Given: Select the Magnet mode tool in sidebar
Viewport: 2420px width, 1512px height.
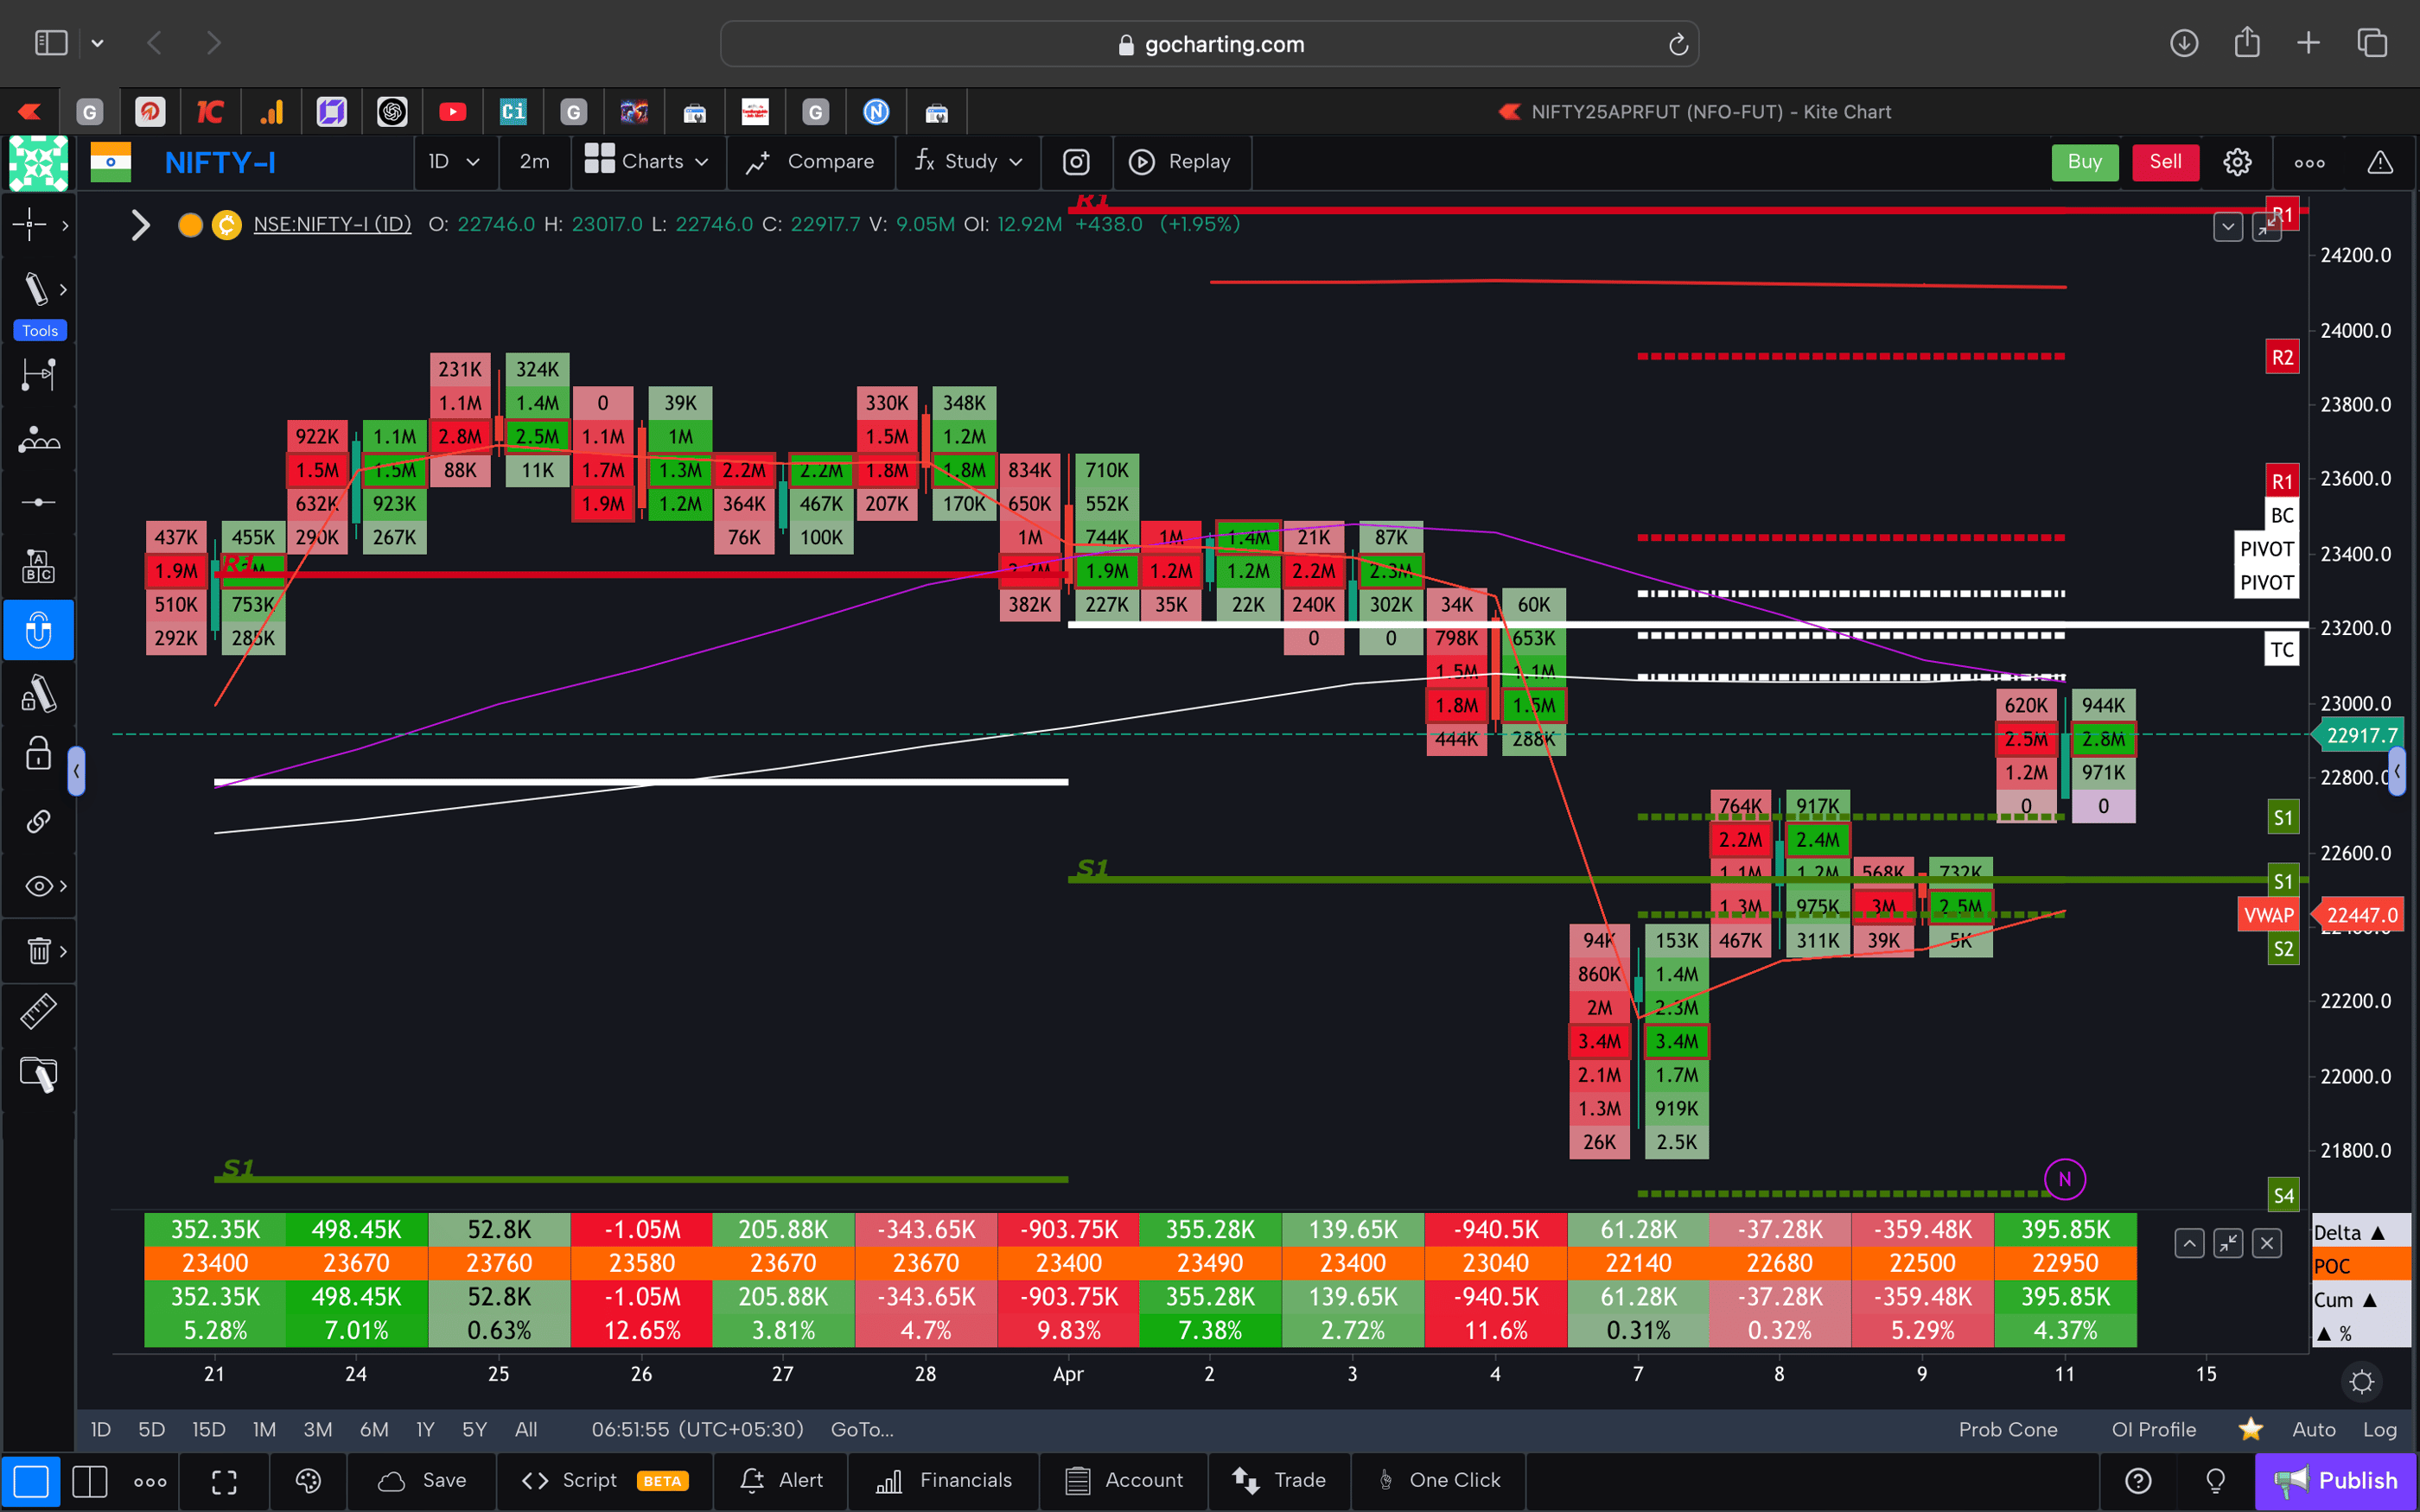Looking at the screenshot, I should [38, 630].
